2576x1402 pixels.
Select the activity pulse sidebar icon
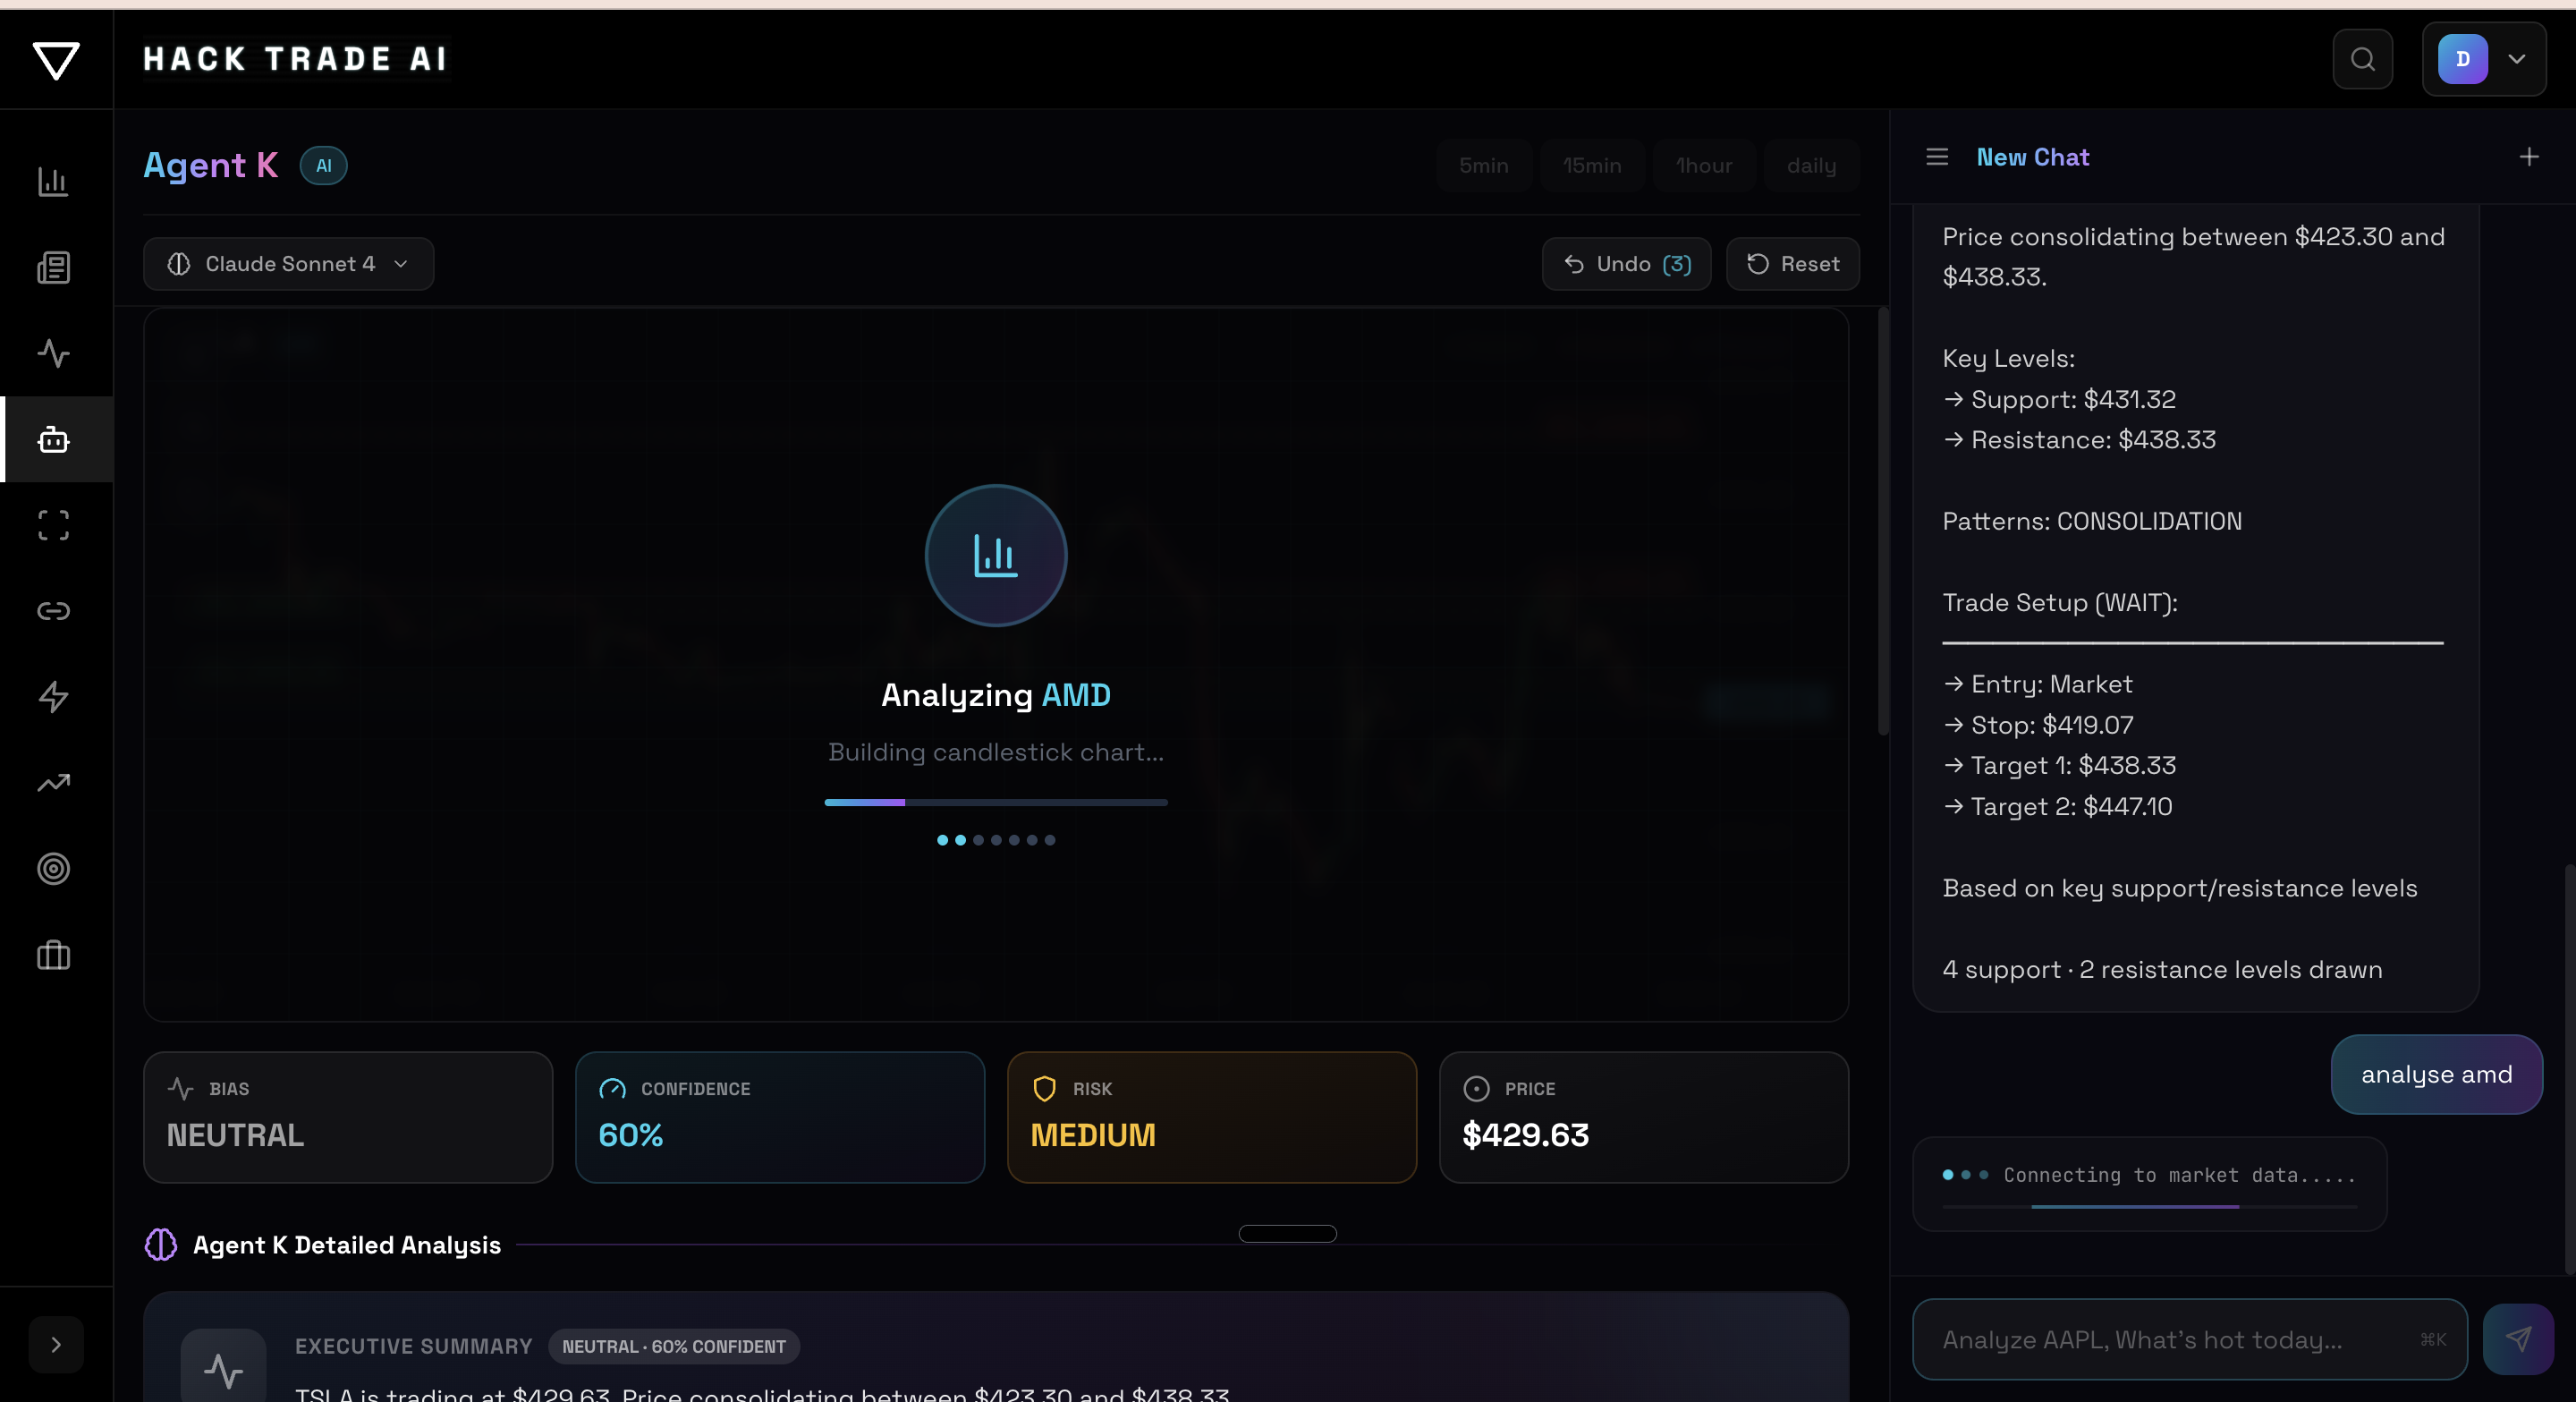53,353
